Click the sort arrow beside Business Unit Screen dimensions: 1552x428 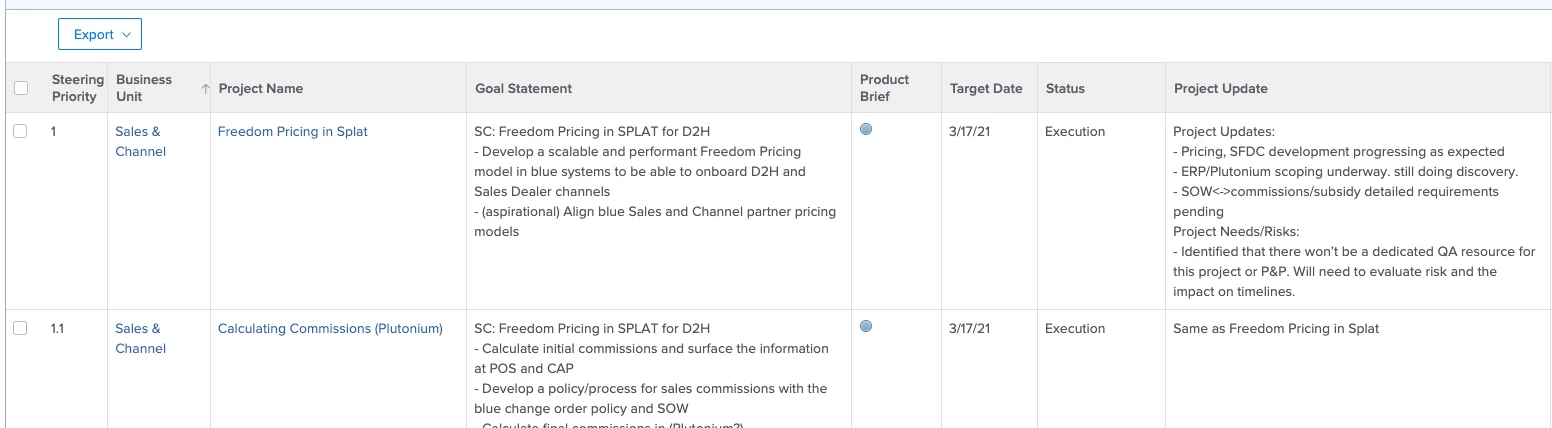click(x=206, y=88)
